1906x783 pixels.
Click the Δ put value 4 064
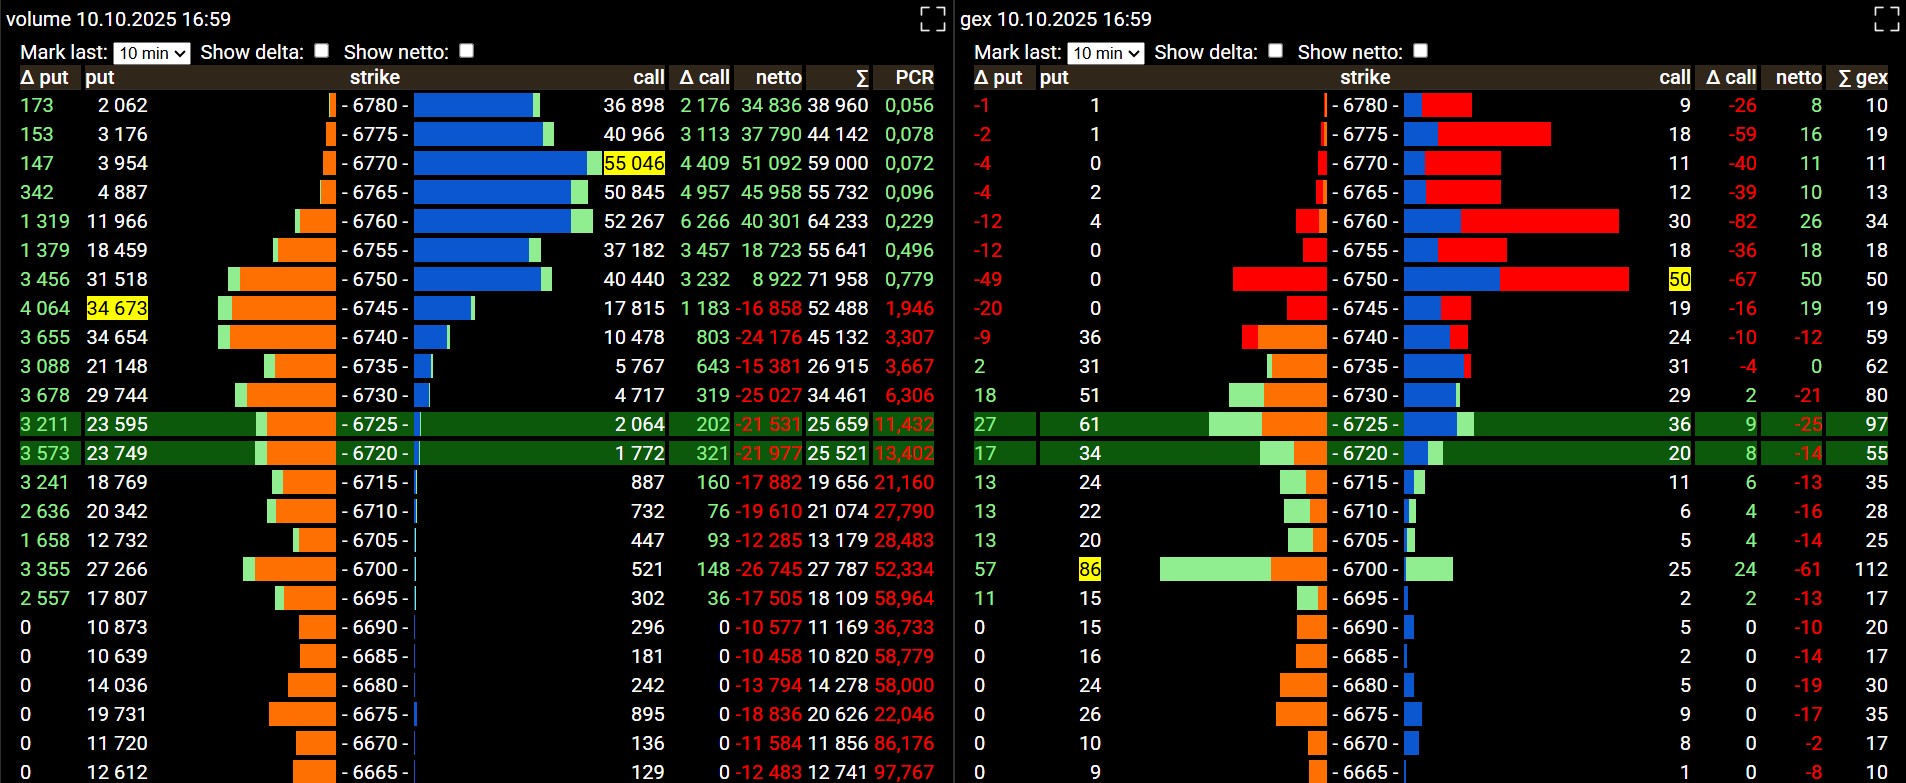pyautogui.click(x=45, y=308)
